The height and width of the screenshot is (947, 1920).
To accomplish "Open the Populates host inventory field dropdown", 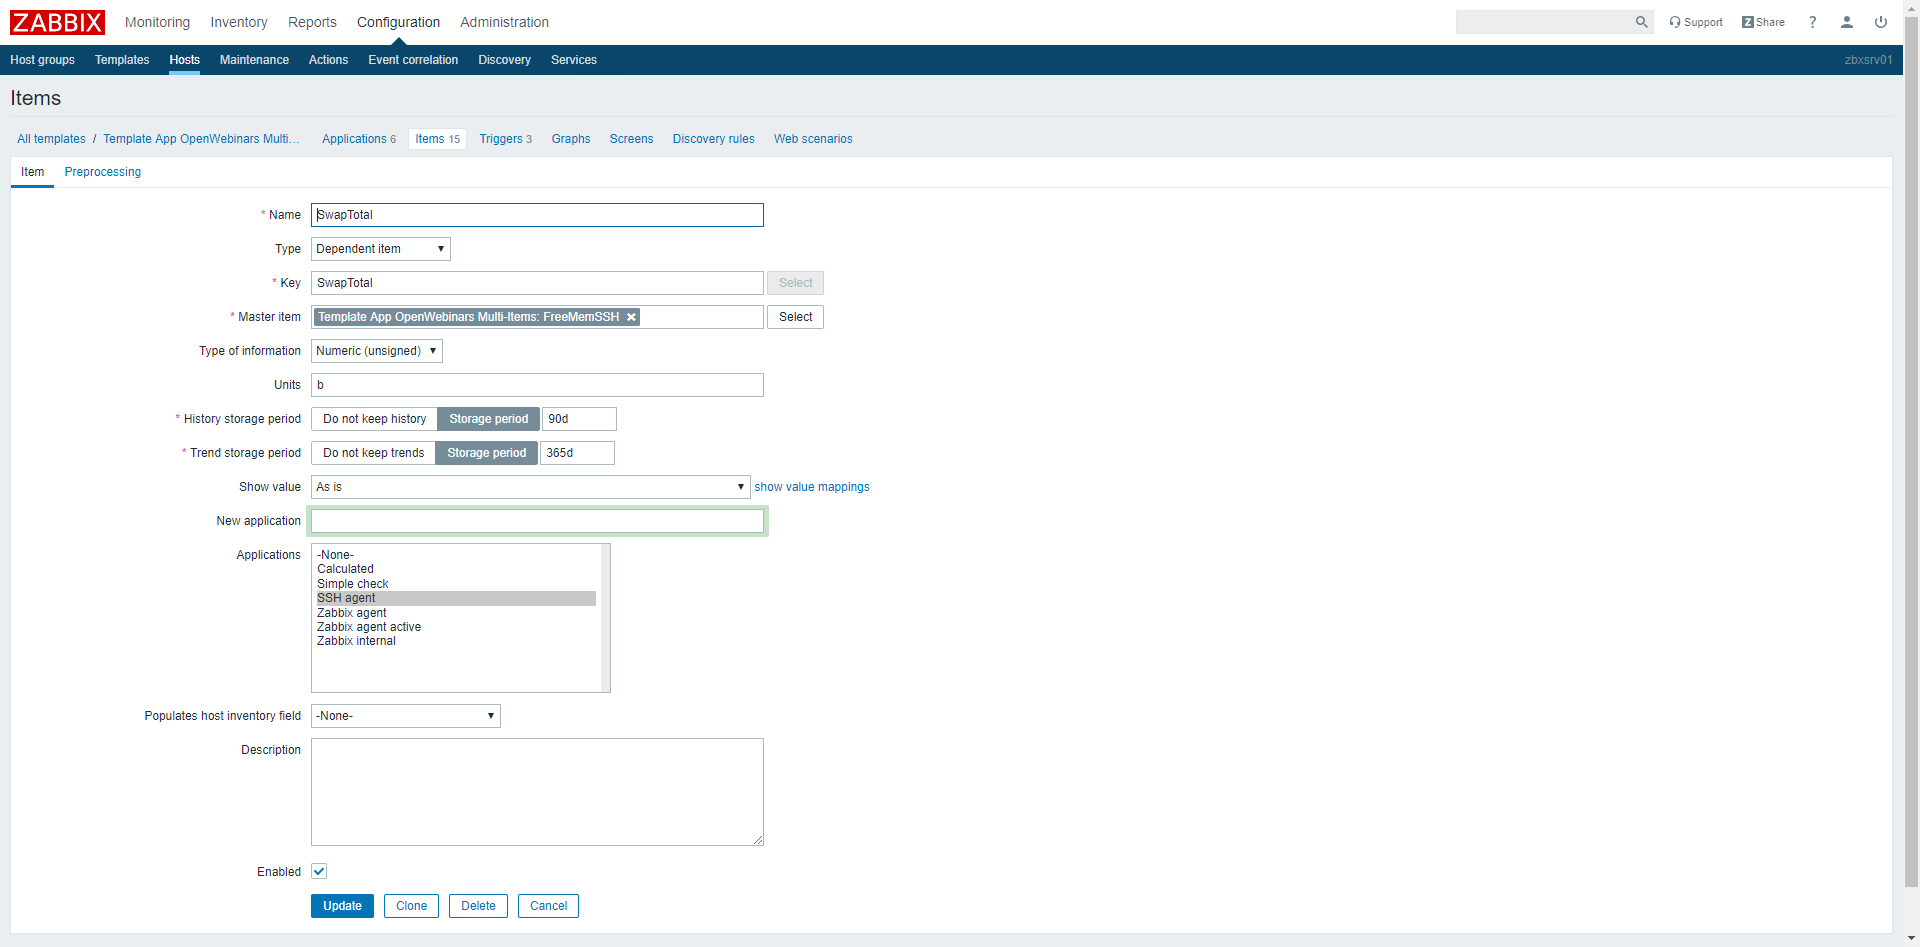I will click(405, 716).
